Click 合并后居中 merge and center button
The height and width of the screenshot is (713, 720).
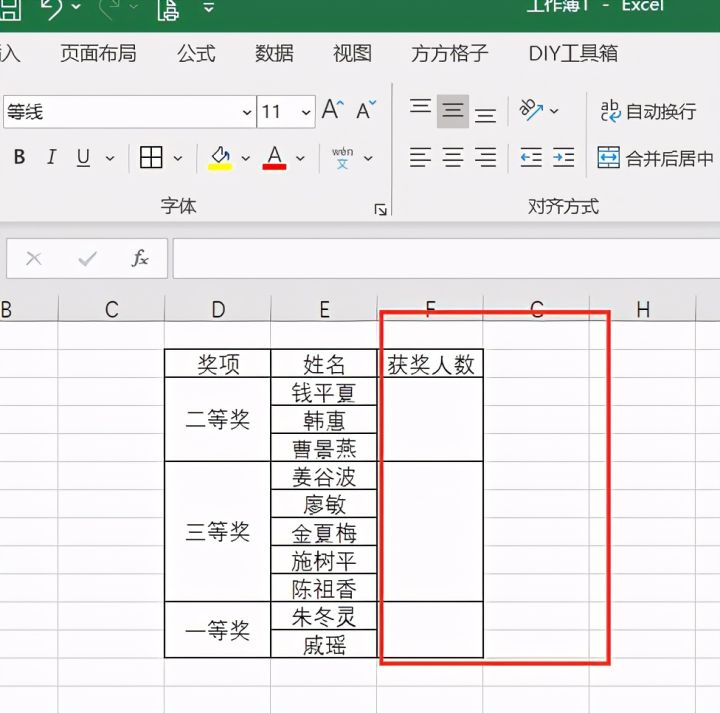coord(656,158)
